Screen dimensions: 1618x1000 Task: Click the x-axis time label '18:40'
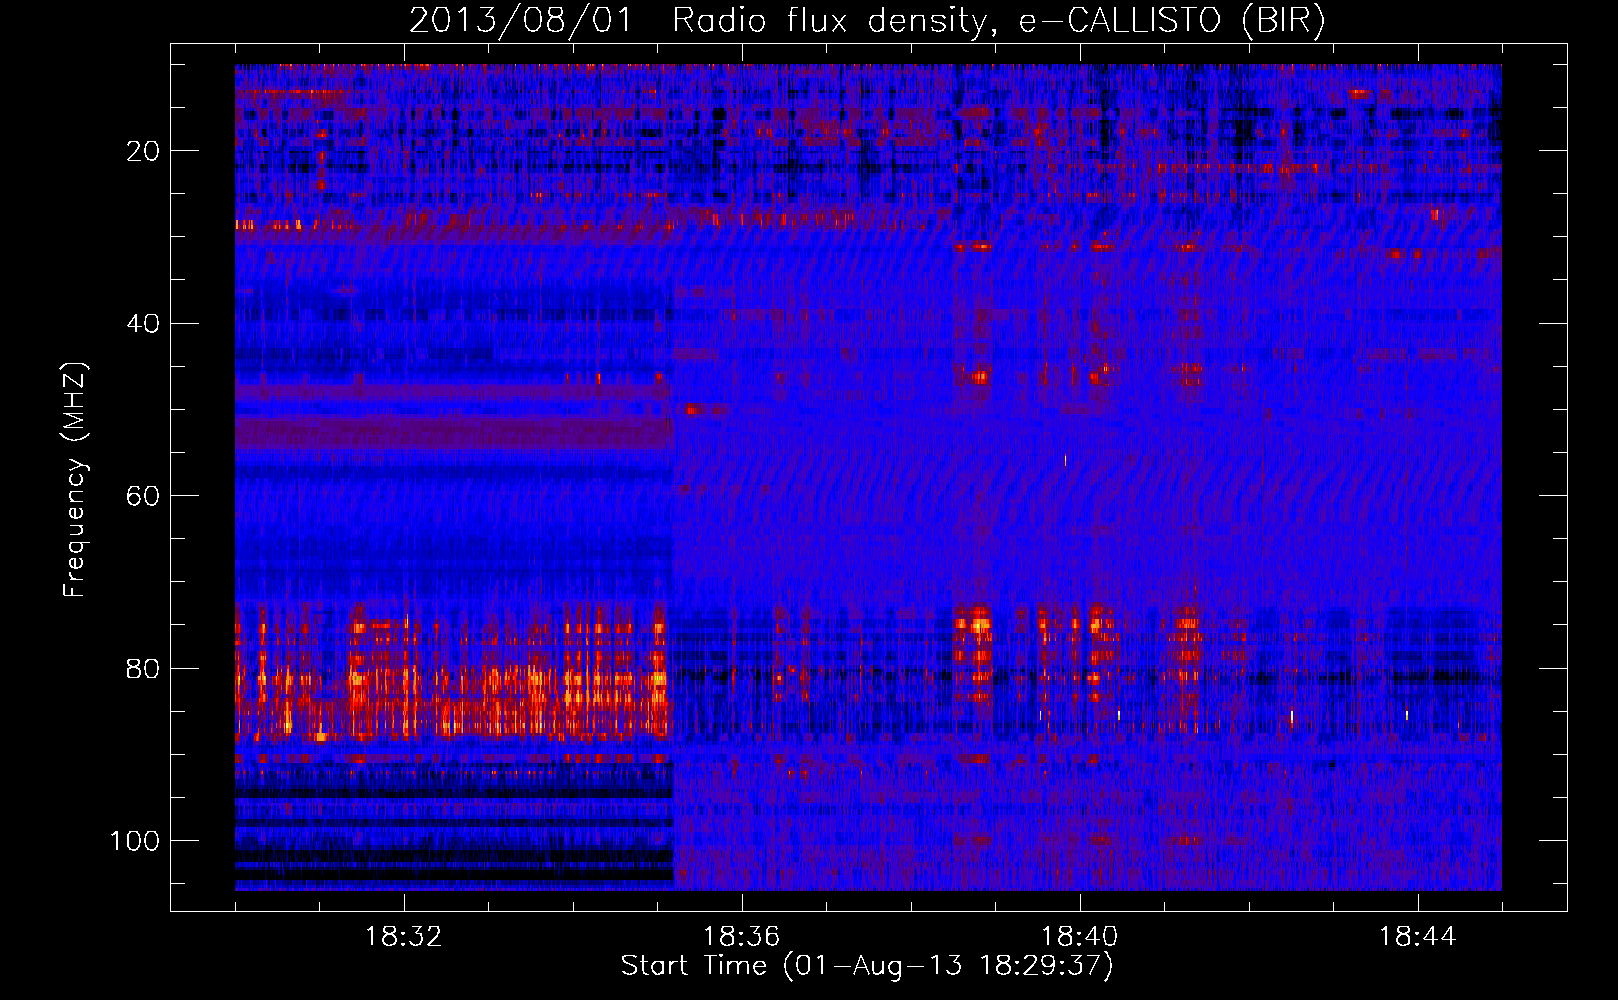pyautogui.click(x=1080, y=937)
